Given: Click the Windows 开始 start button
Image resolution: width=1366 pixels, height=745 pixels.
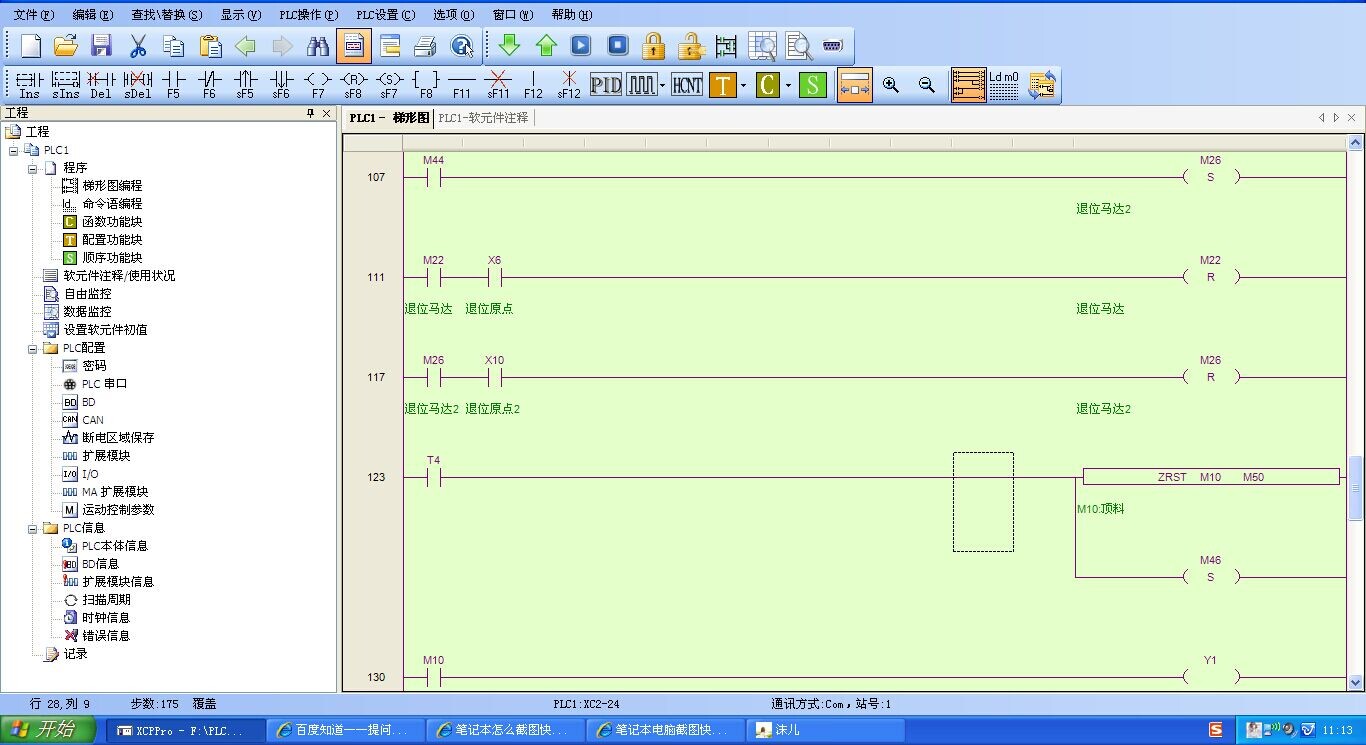Looking at the screenshot, I should tap(48, 730).
